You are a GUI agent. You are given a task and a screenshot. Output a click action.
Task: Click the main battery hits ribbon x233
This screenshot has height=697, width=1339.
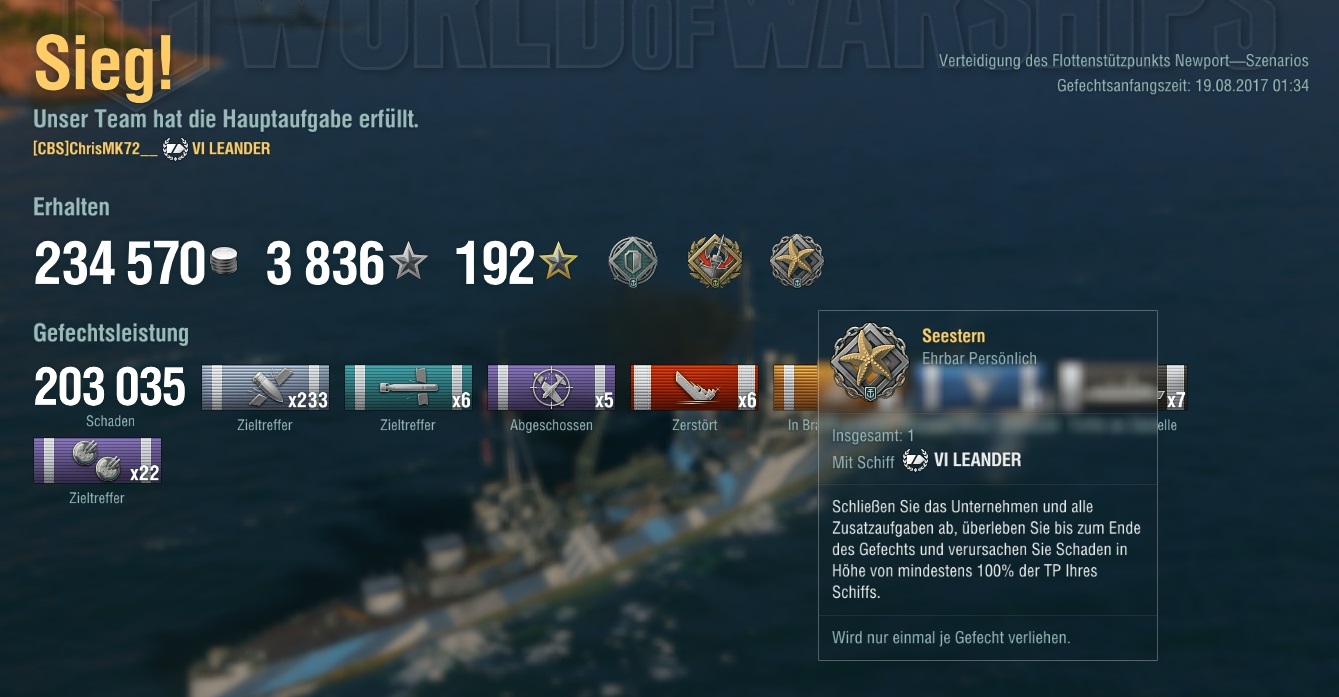point(265,388)
